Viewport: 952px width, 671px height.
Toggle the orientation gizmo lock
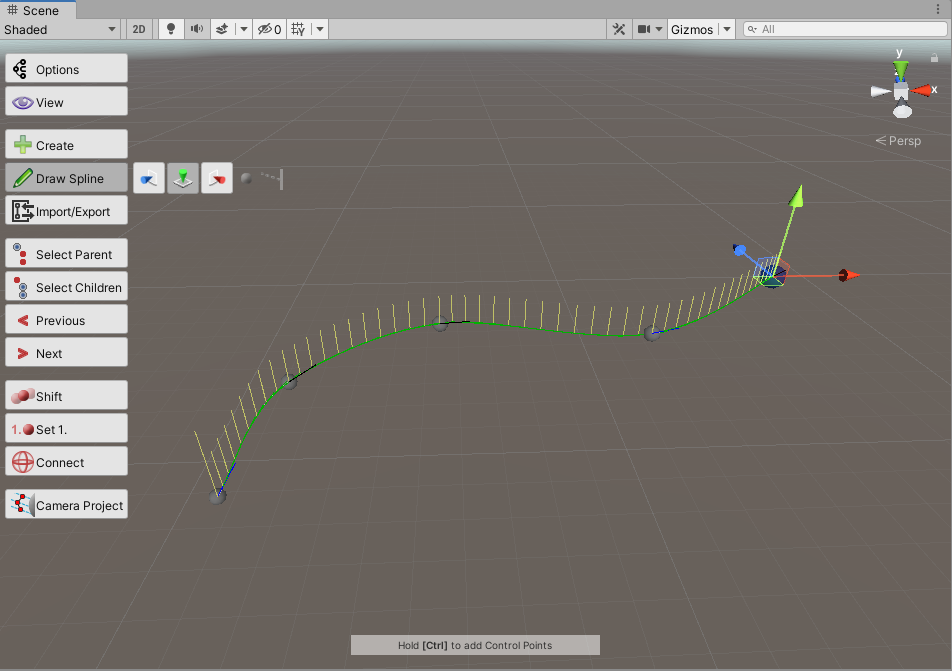(934, 58)
